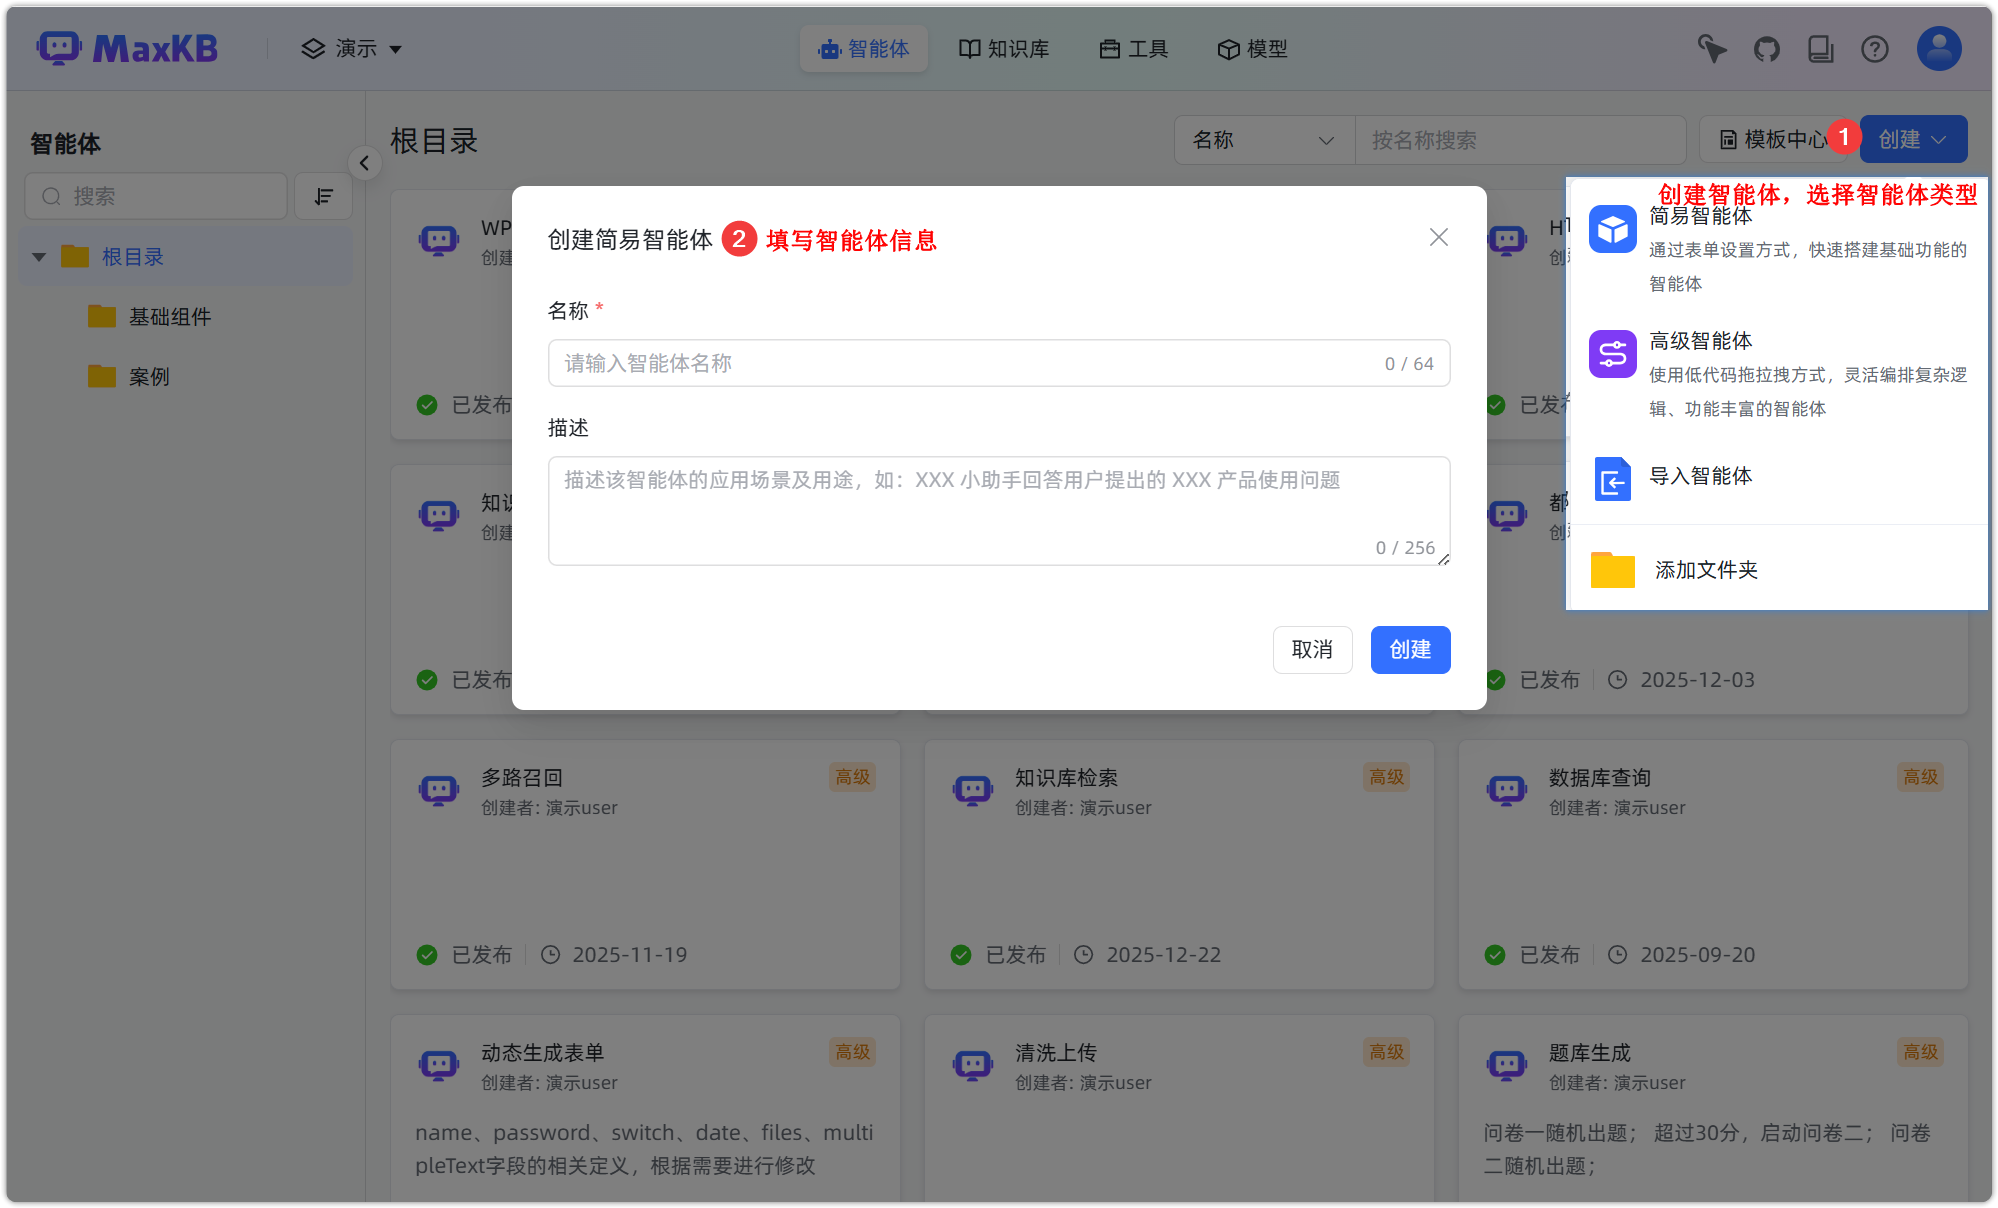The image size is (1998, 1208).
Task: Collapse the sidebar with arrow toggle
Action: pyautogui.click(x=364, y=163)
